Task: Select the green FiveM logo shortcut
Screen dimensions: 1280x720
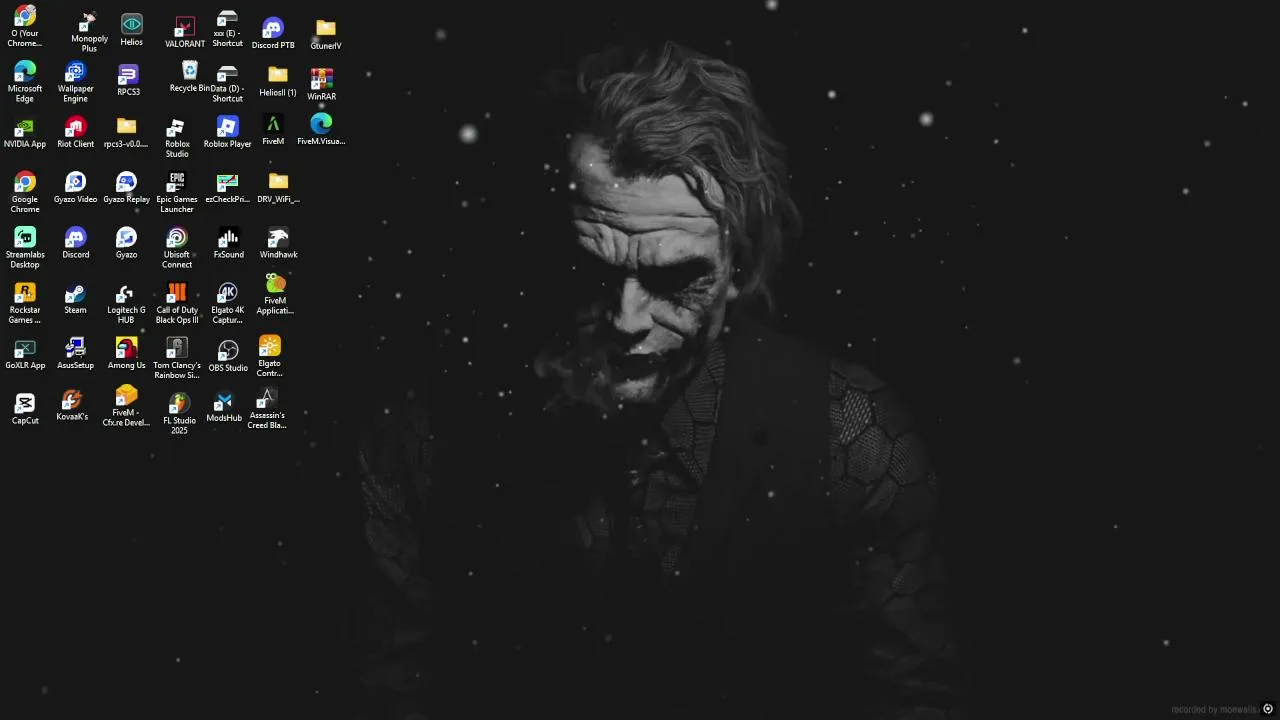Action: [273, 130]
